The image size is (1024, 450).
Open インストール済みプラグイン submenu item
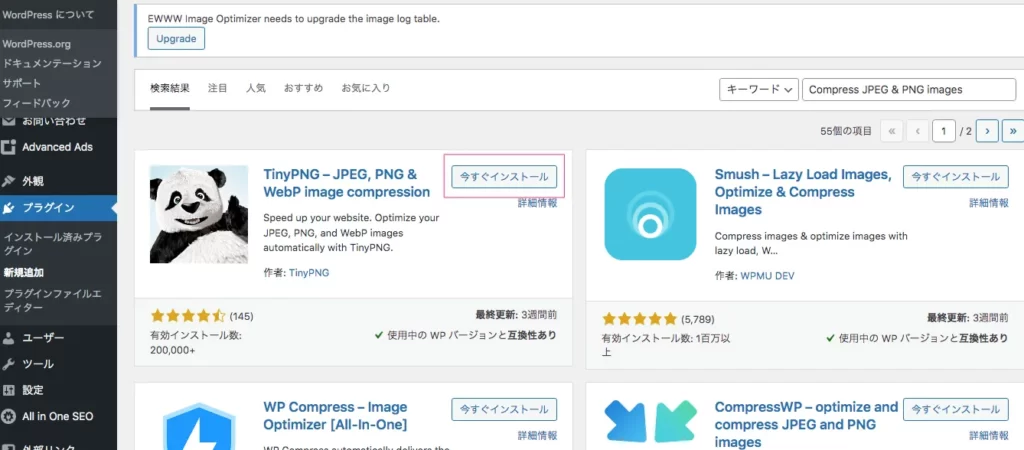click(x=54, y=243)
